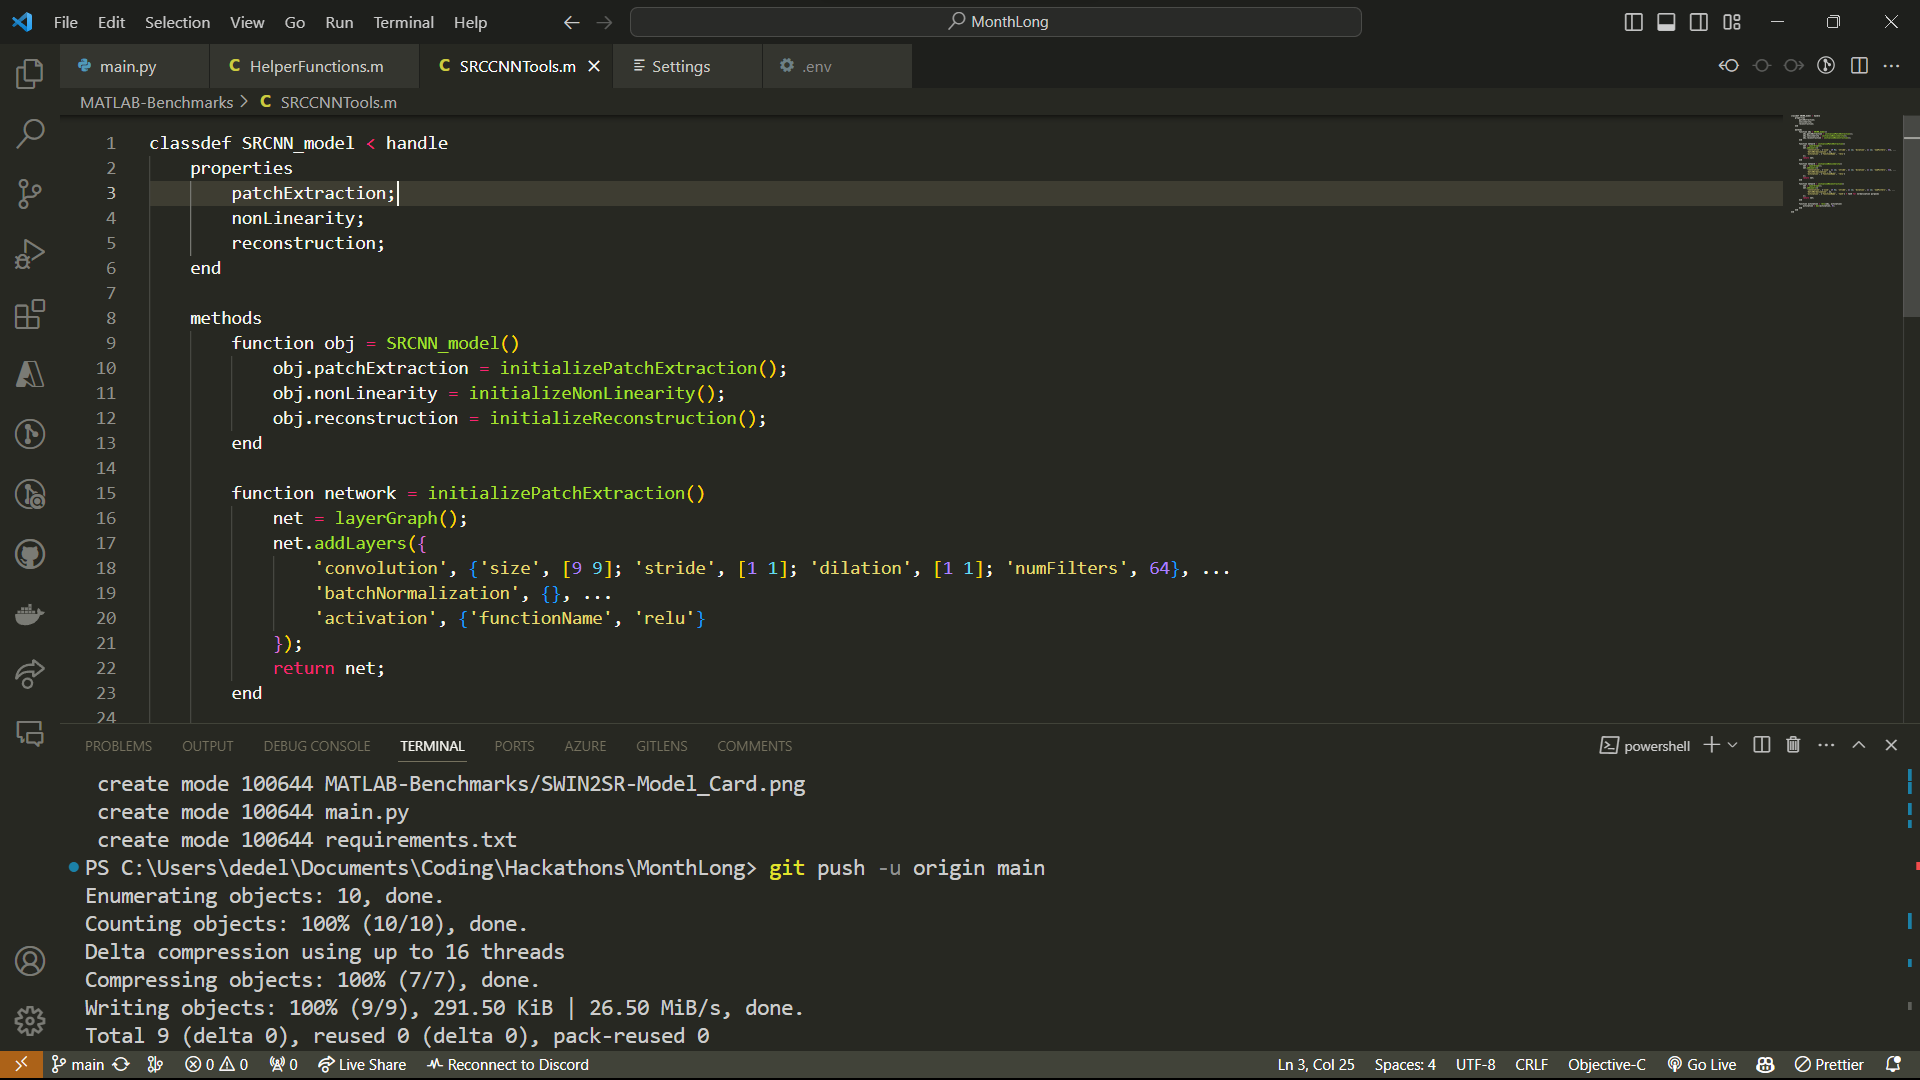Open the Search view icon

coord(30,133)
